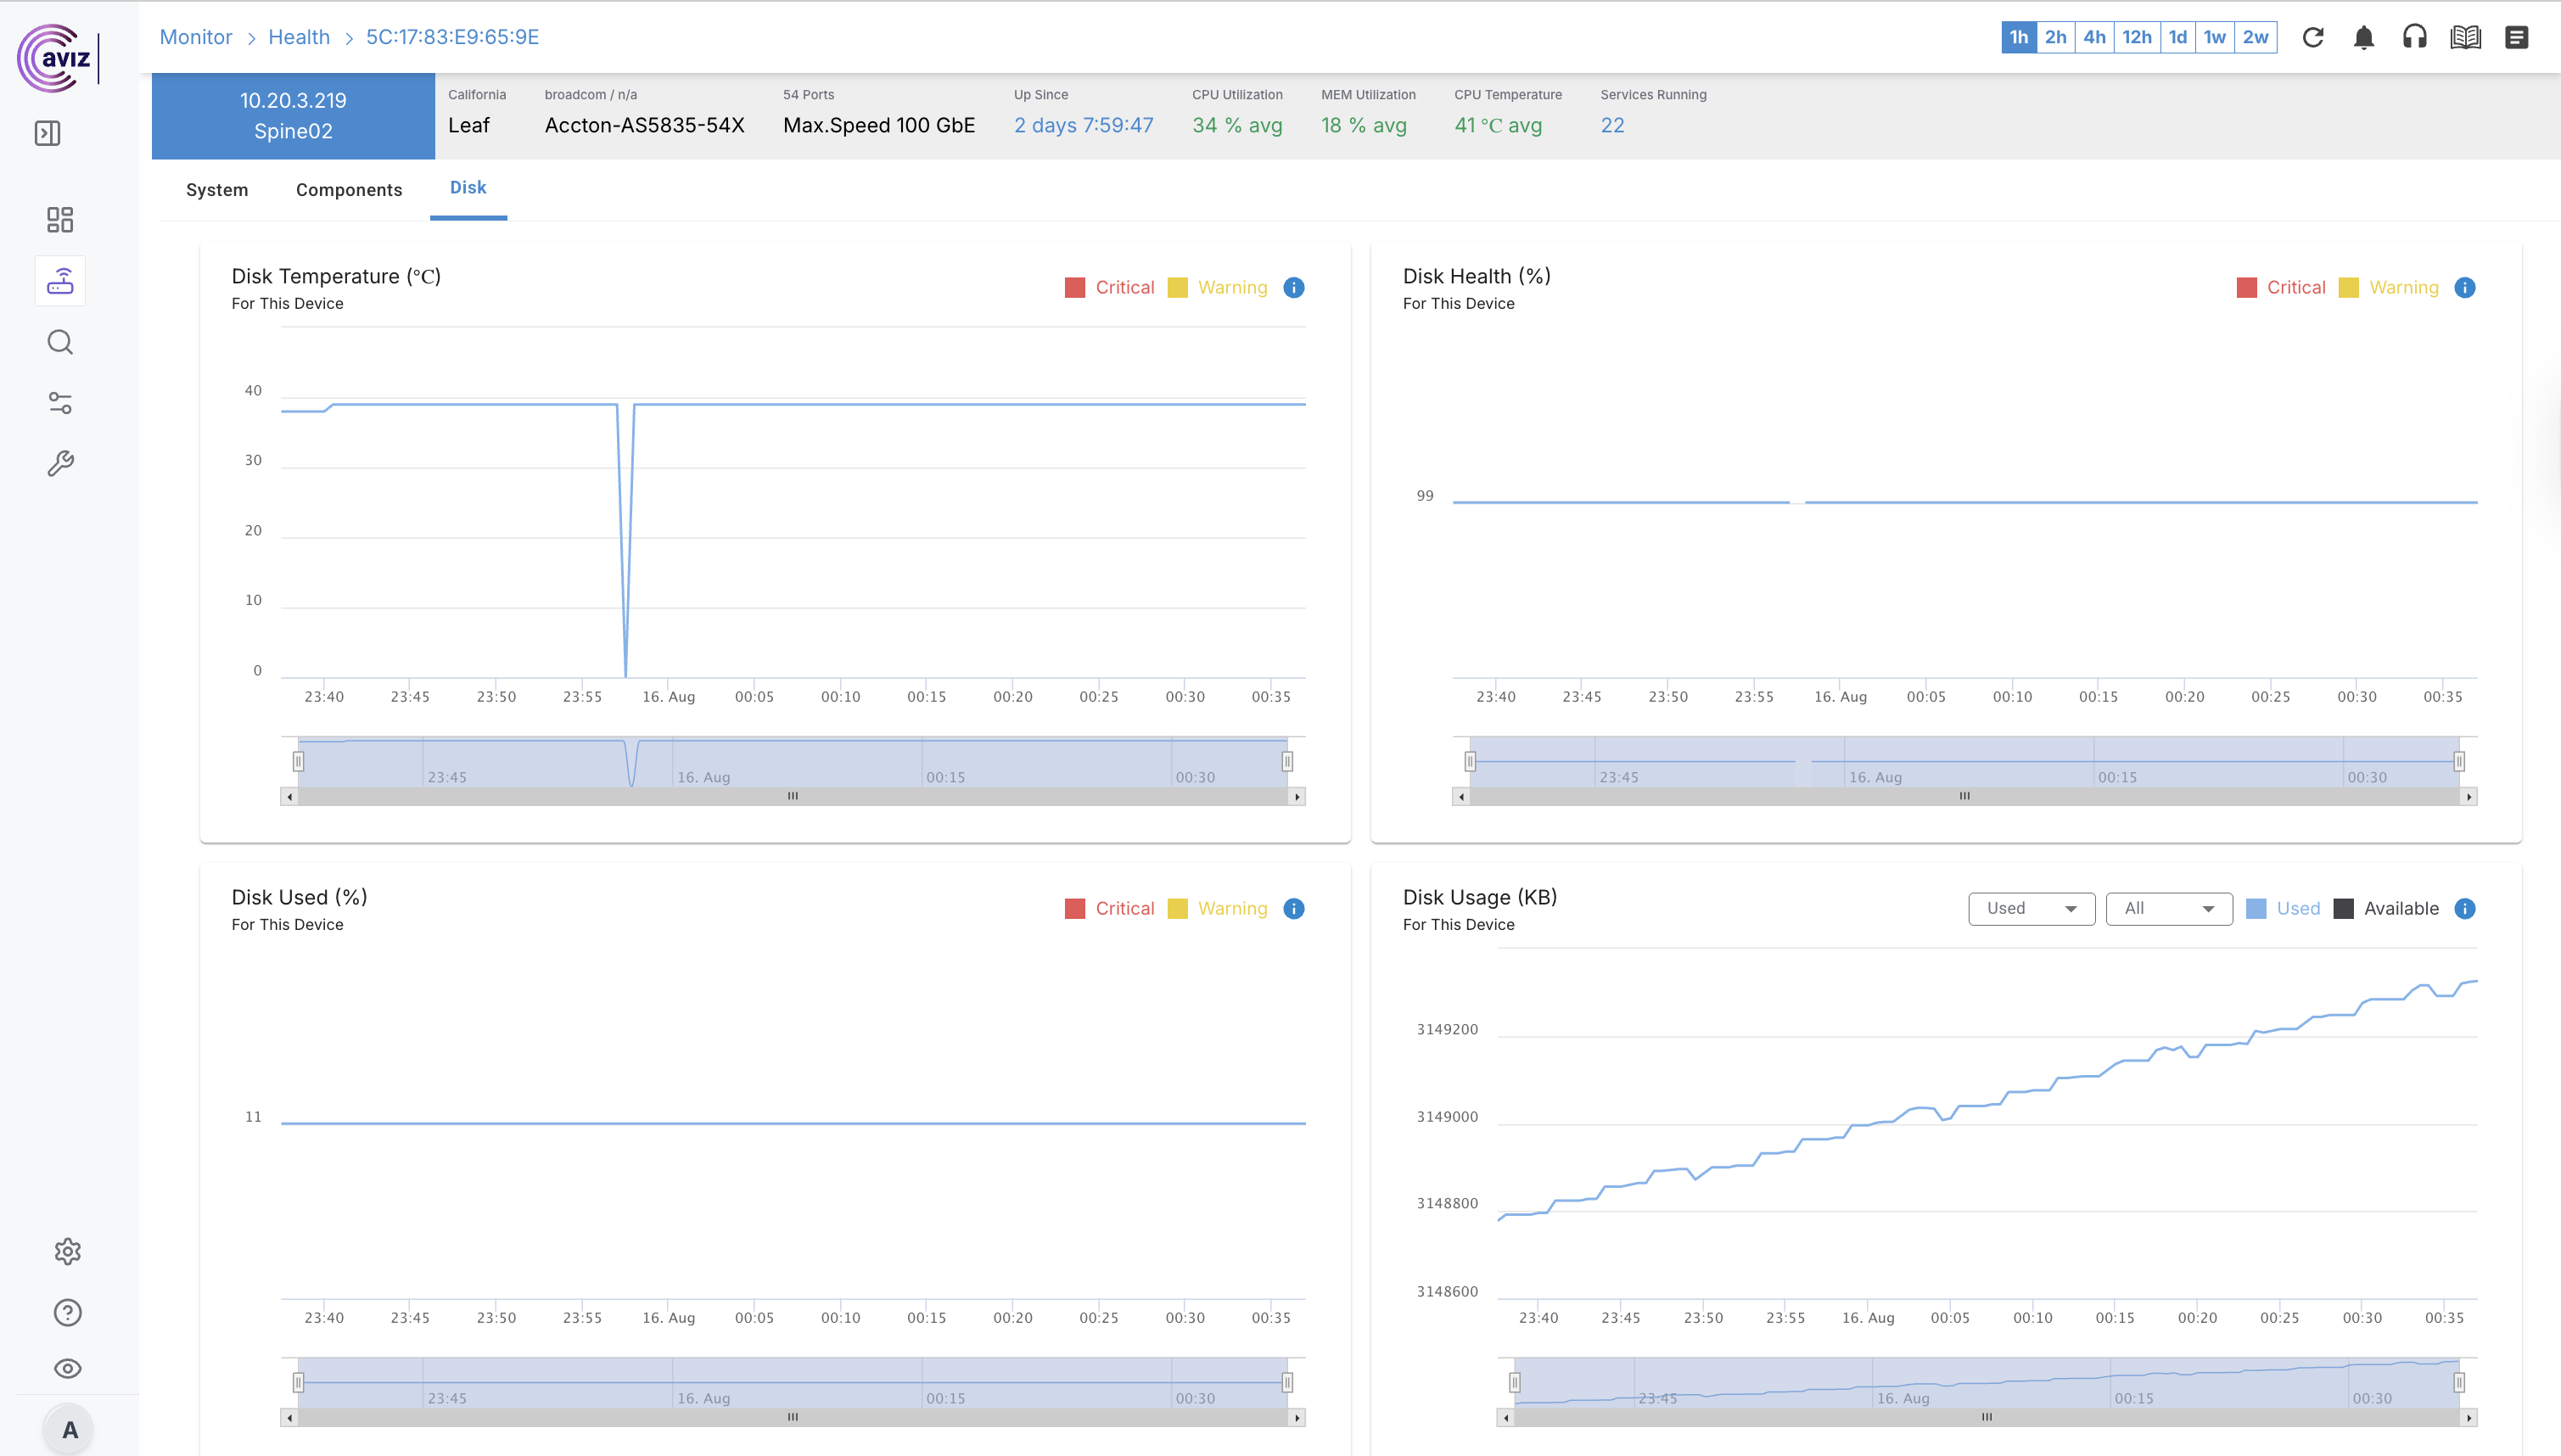Open the dashboard grid icon in sidebar
The image size is (2561, 1456).
60,219
